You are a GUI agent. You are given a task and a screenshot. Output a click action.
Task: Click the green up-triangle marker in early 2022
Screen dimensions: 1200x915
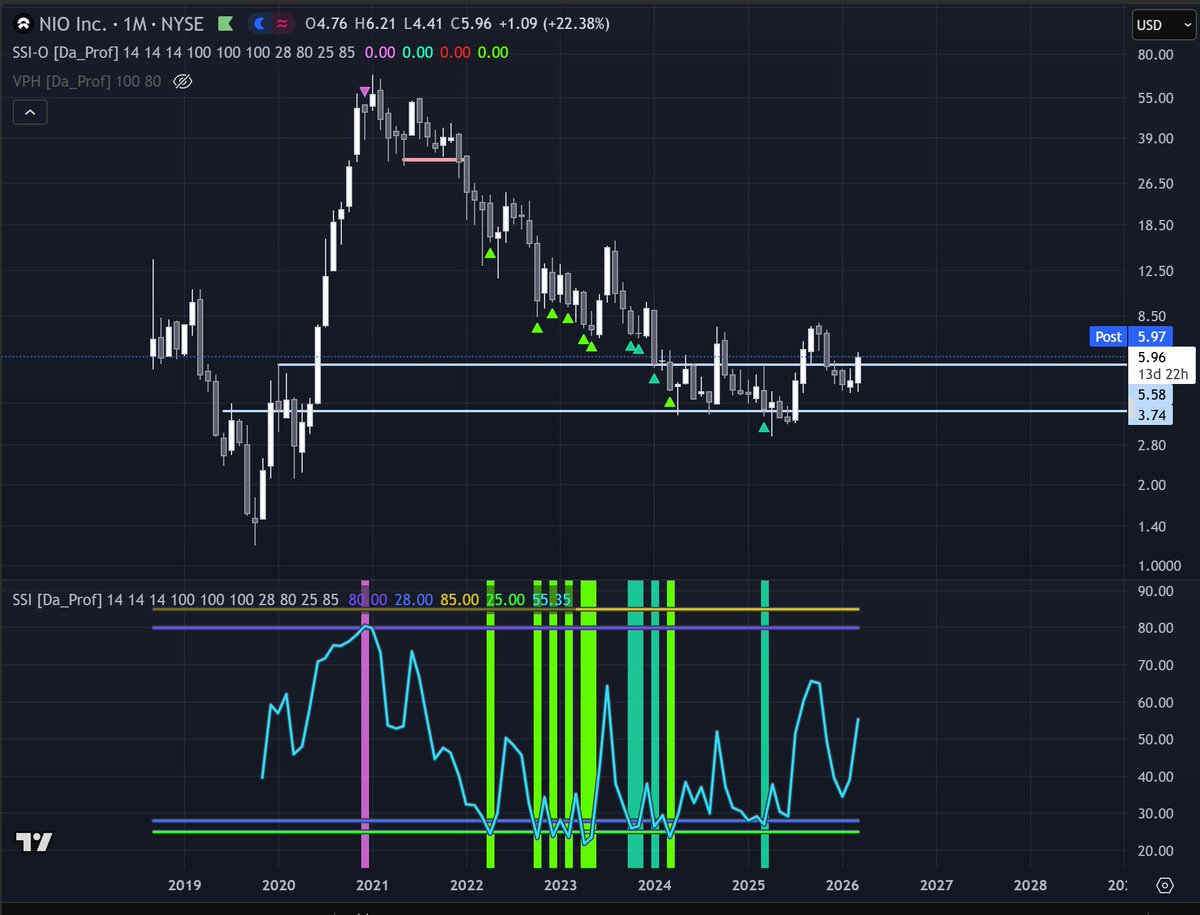(x=490, y=253)
